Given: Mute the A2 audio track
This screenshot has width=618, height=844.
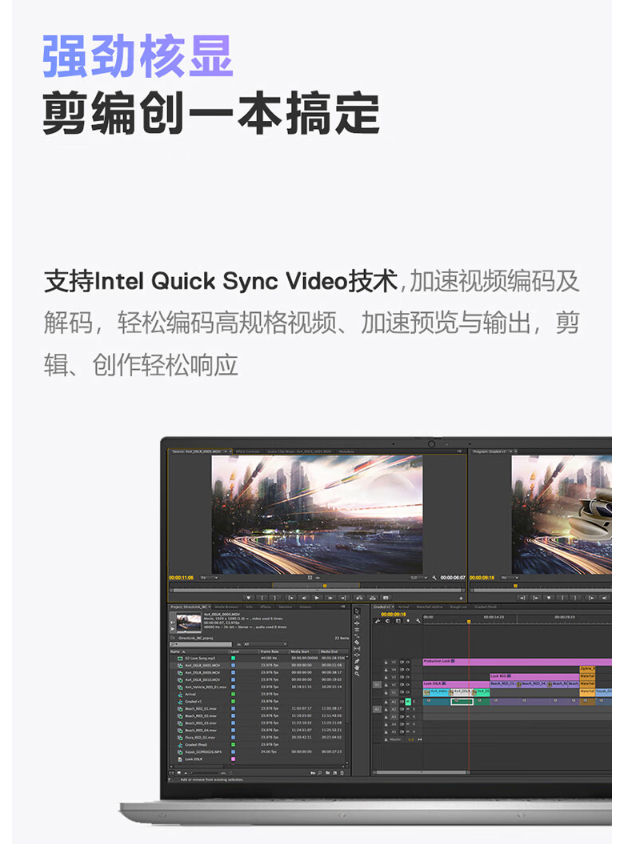Looking at the screenshot, I should [408, 709].
